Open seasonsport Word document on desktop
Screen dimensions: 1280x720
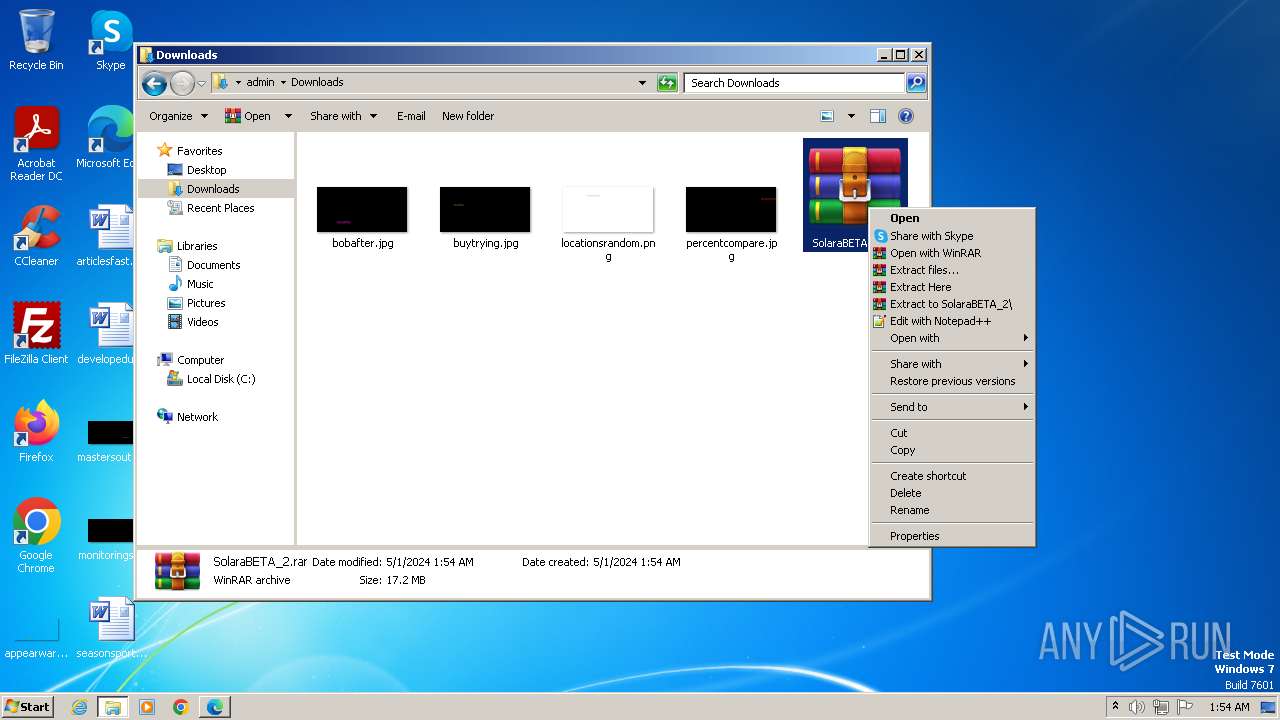pos(111,628)
